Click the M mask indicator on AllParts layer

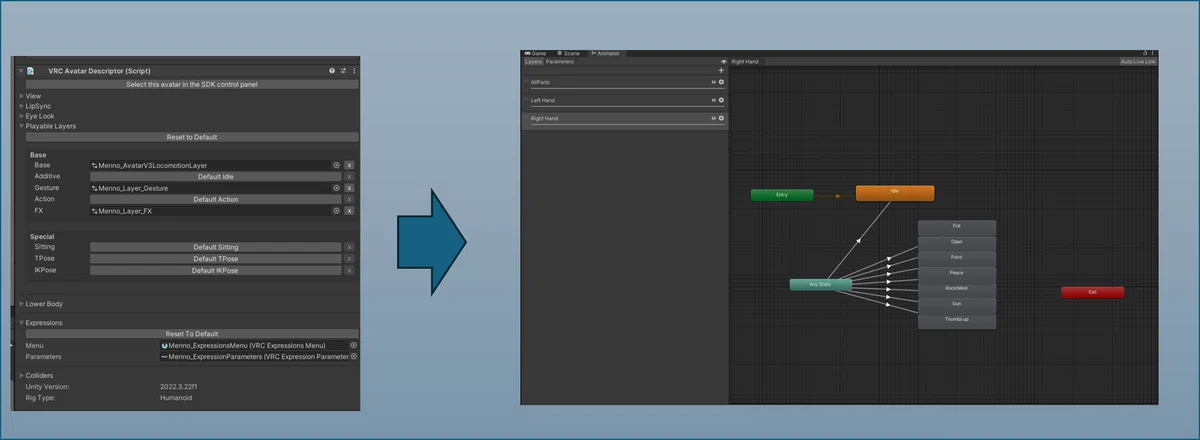[714, 82]
